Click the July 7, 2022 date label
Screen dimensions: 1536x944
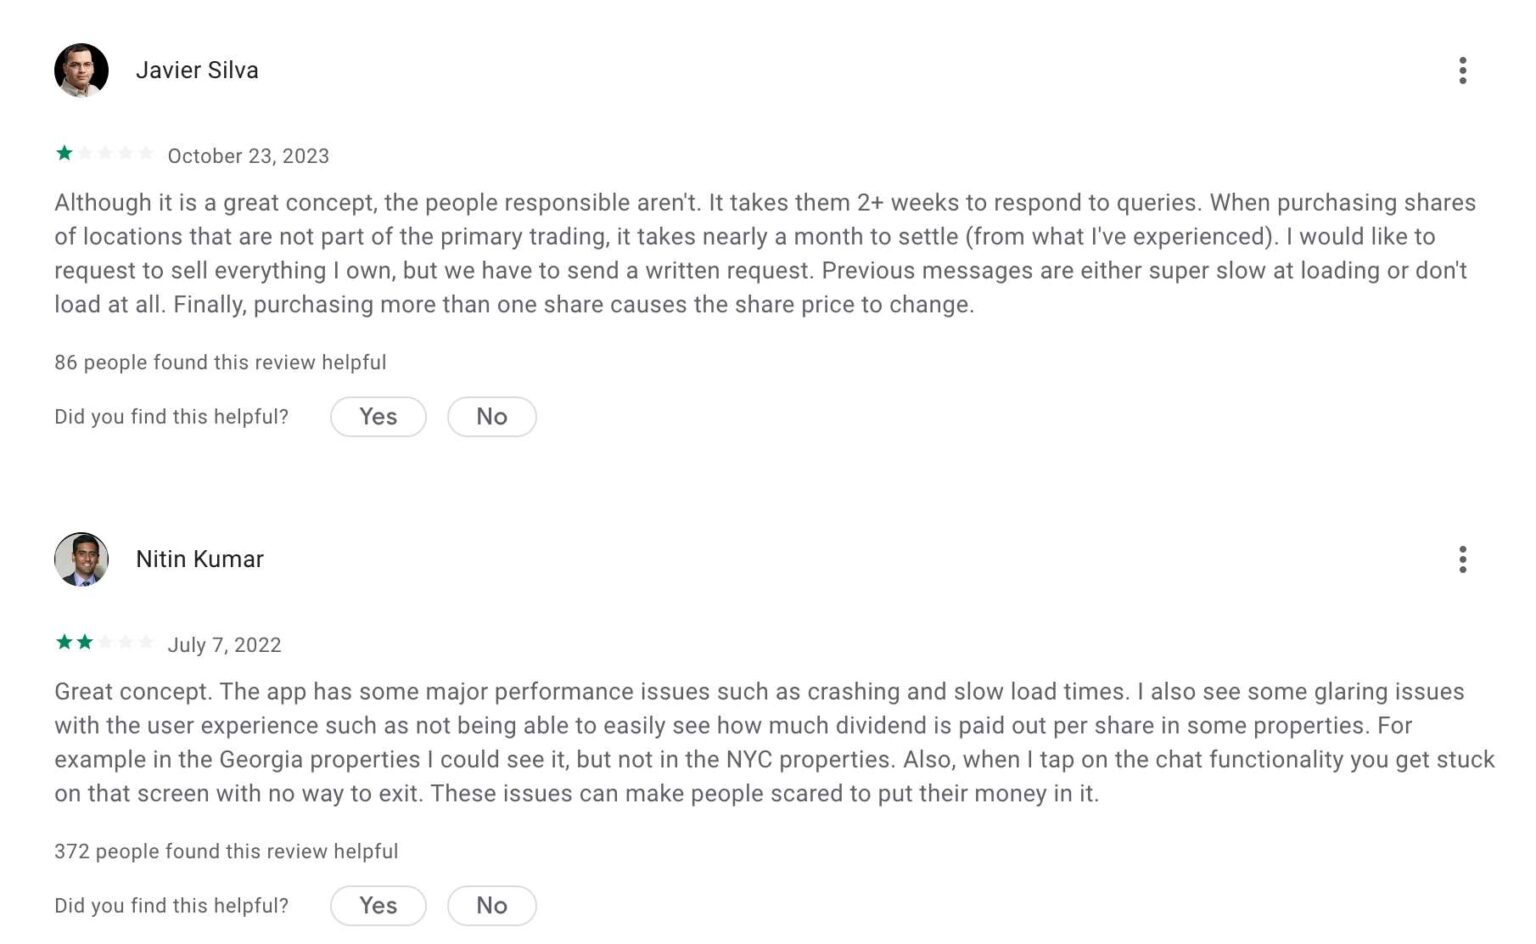pyautogui.click(x=225, y=644)
